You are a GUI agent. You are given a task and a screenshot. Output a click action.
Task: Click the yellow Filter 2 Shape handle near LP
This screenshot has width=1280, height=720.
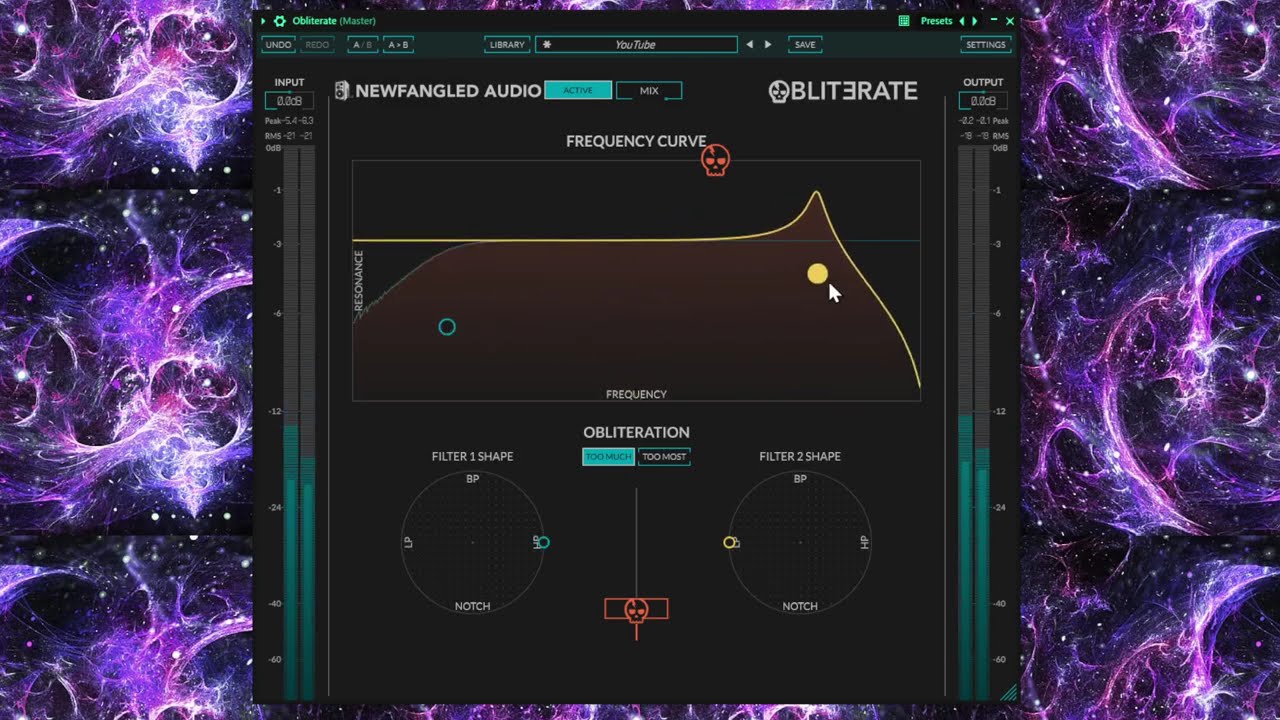[729, 542]
